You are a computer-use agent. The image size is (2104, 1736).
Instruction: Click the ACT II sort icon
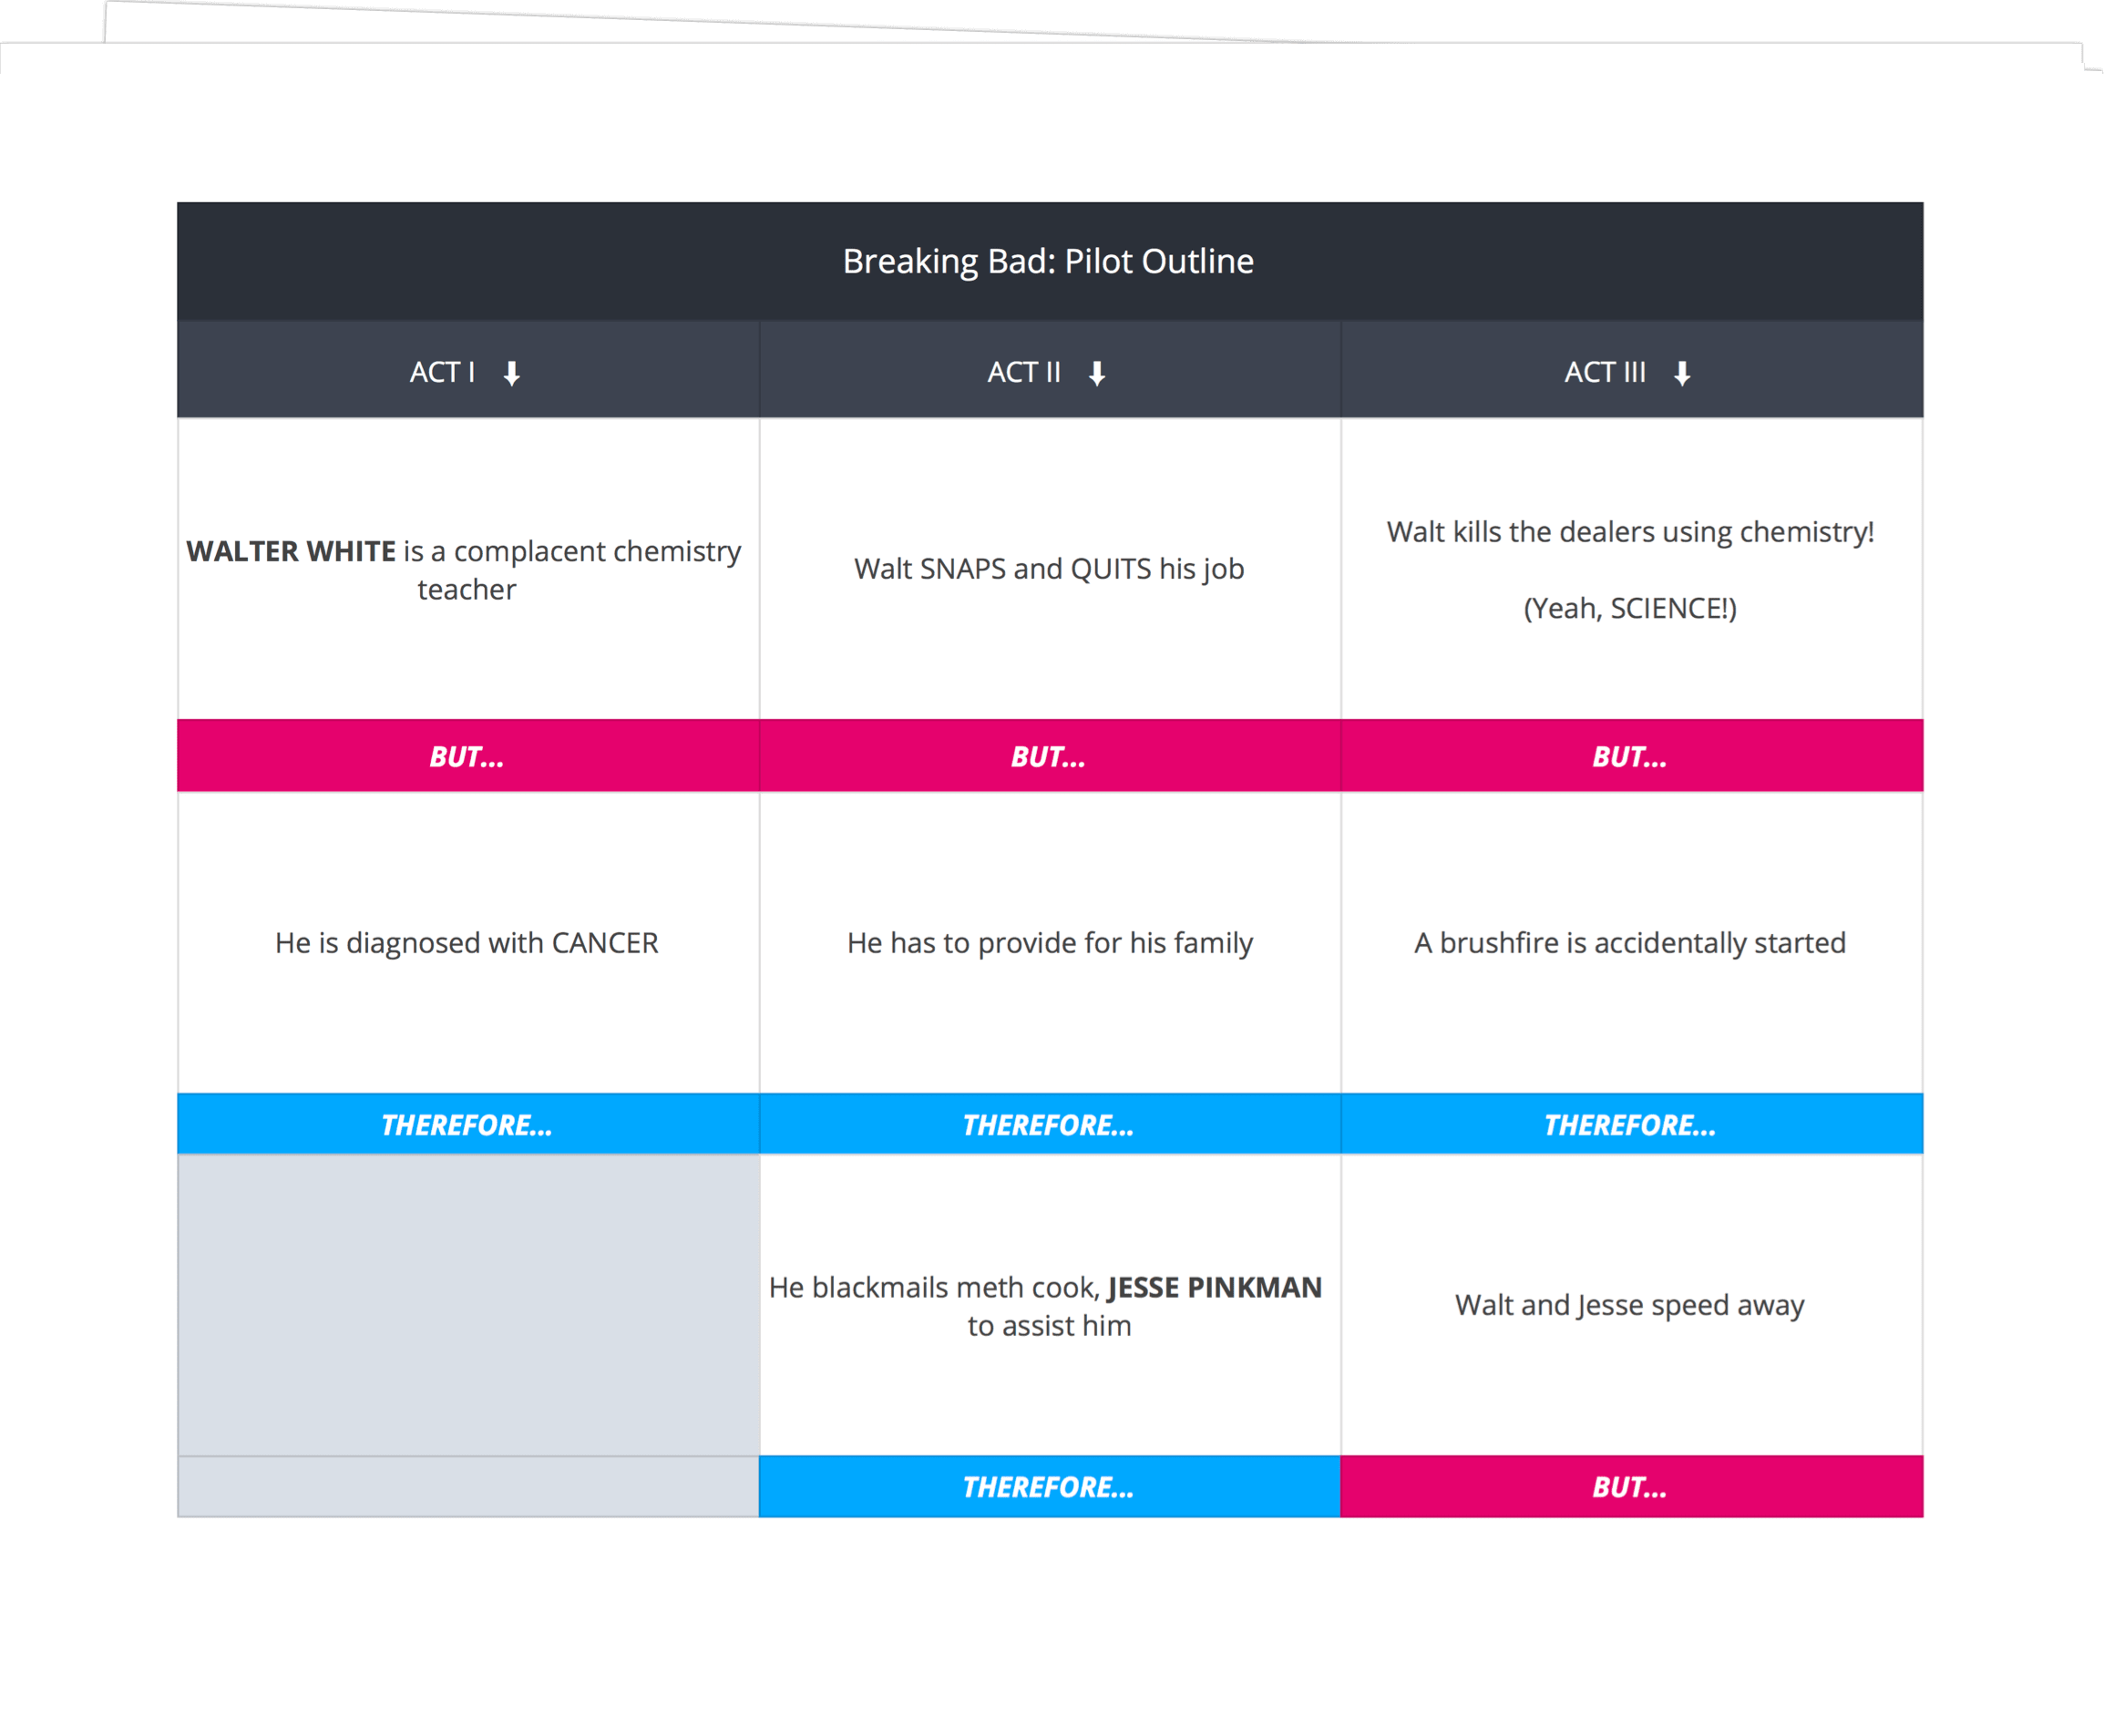click(1103, 373)
